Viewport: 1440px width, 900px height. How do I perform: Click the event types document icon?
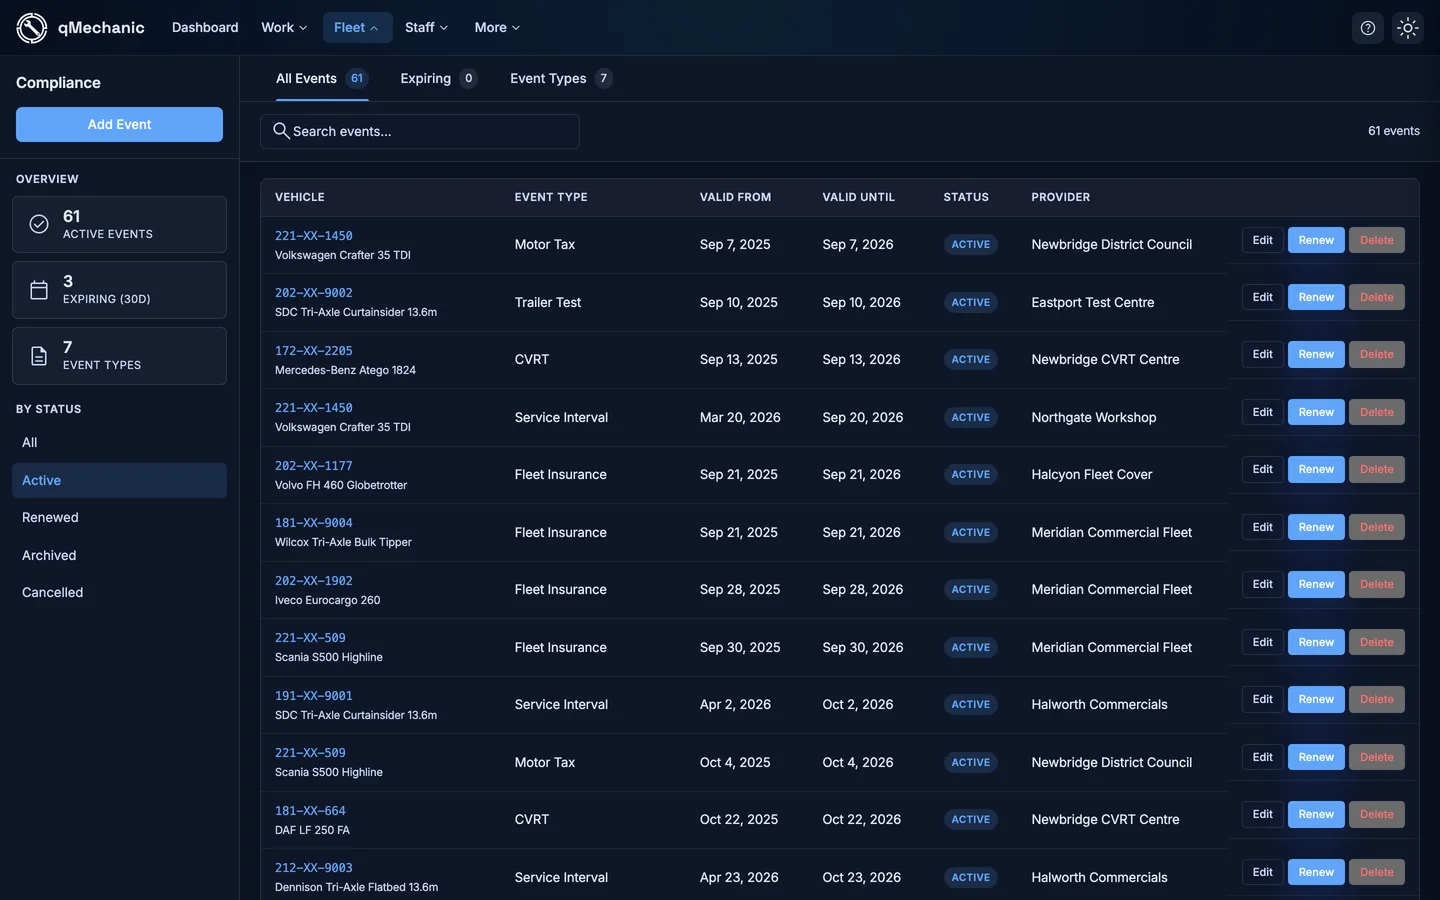point(39,356)
